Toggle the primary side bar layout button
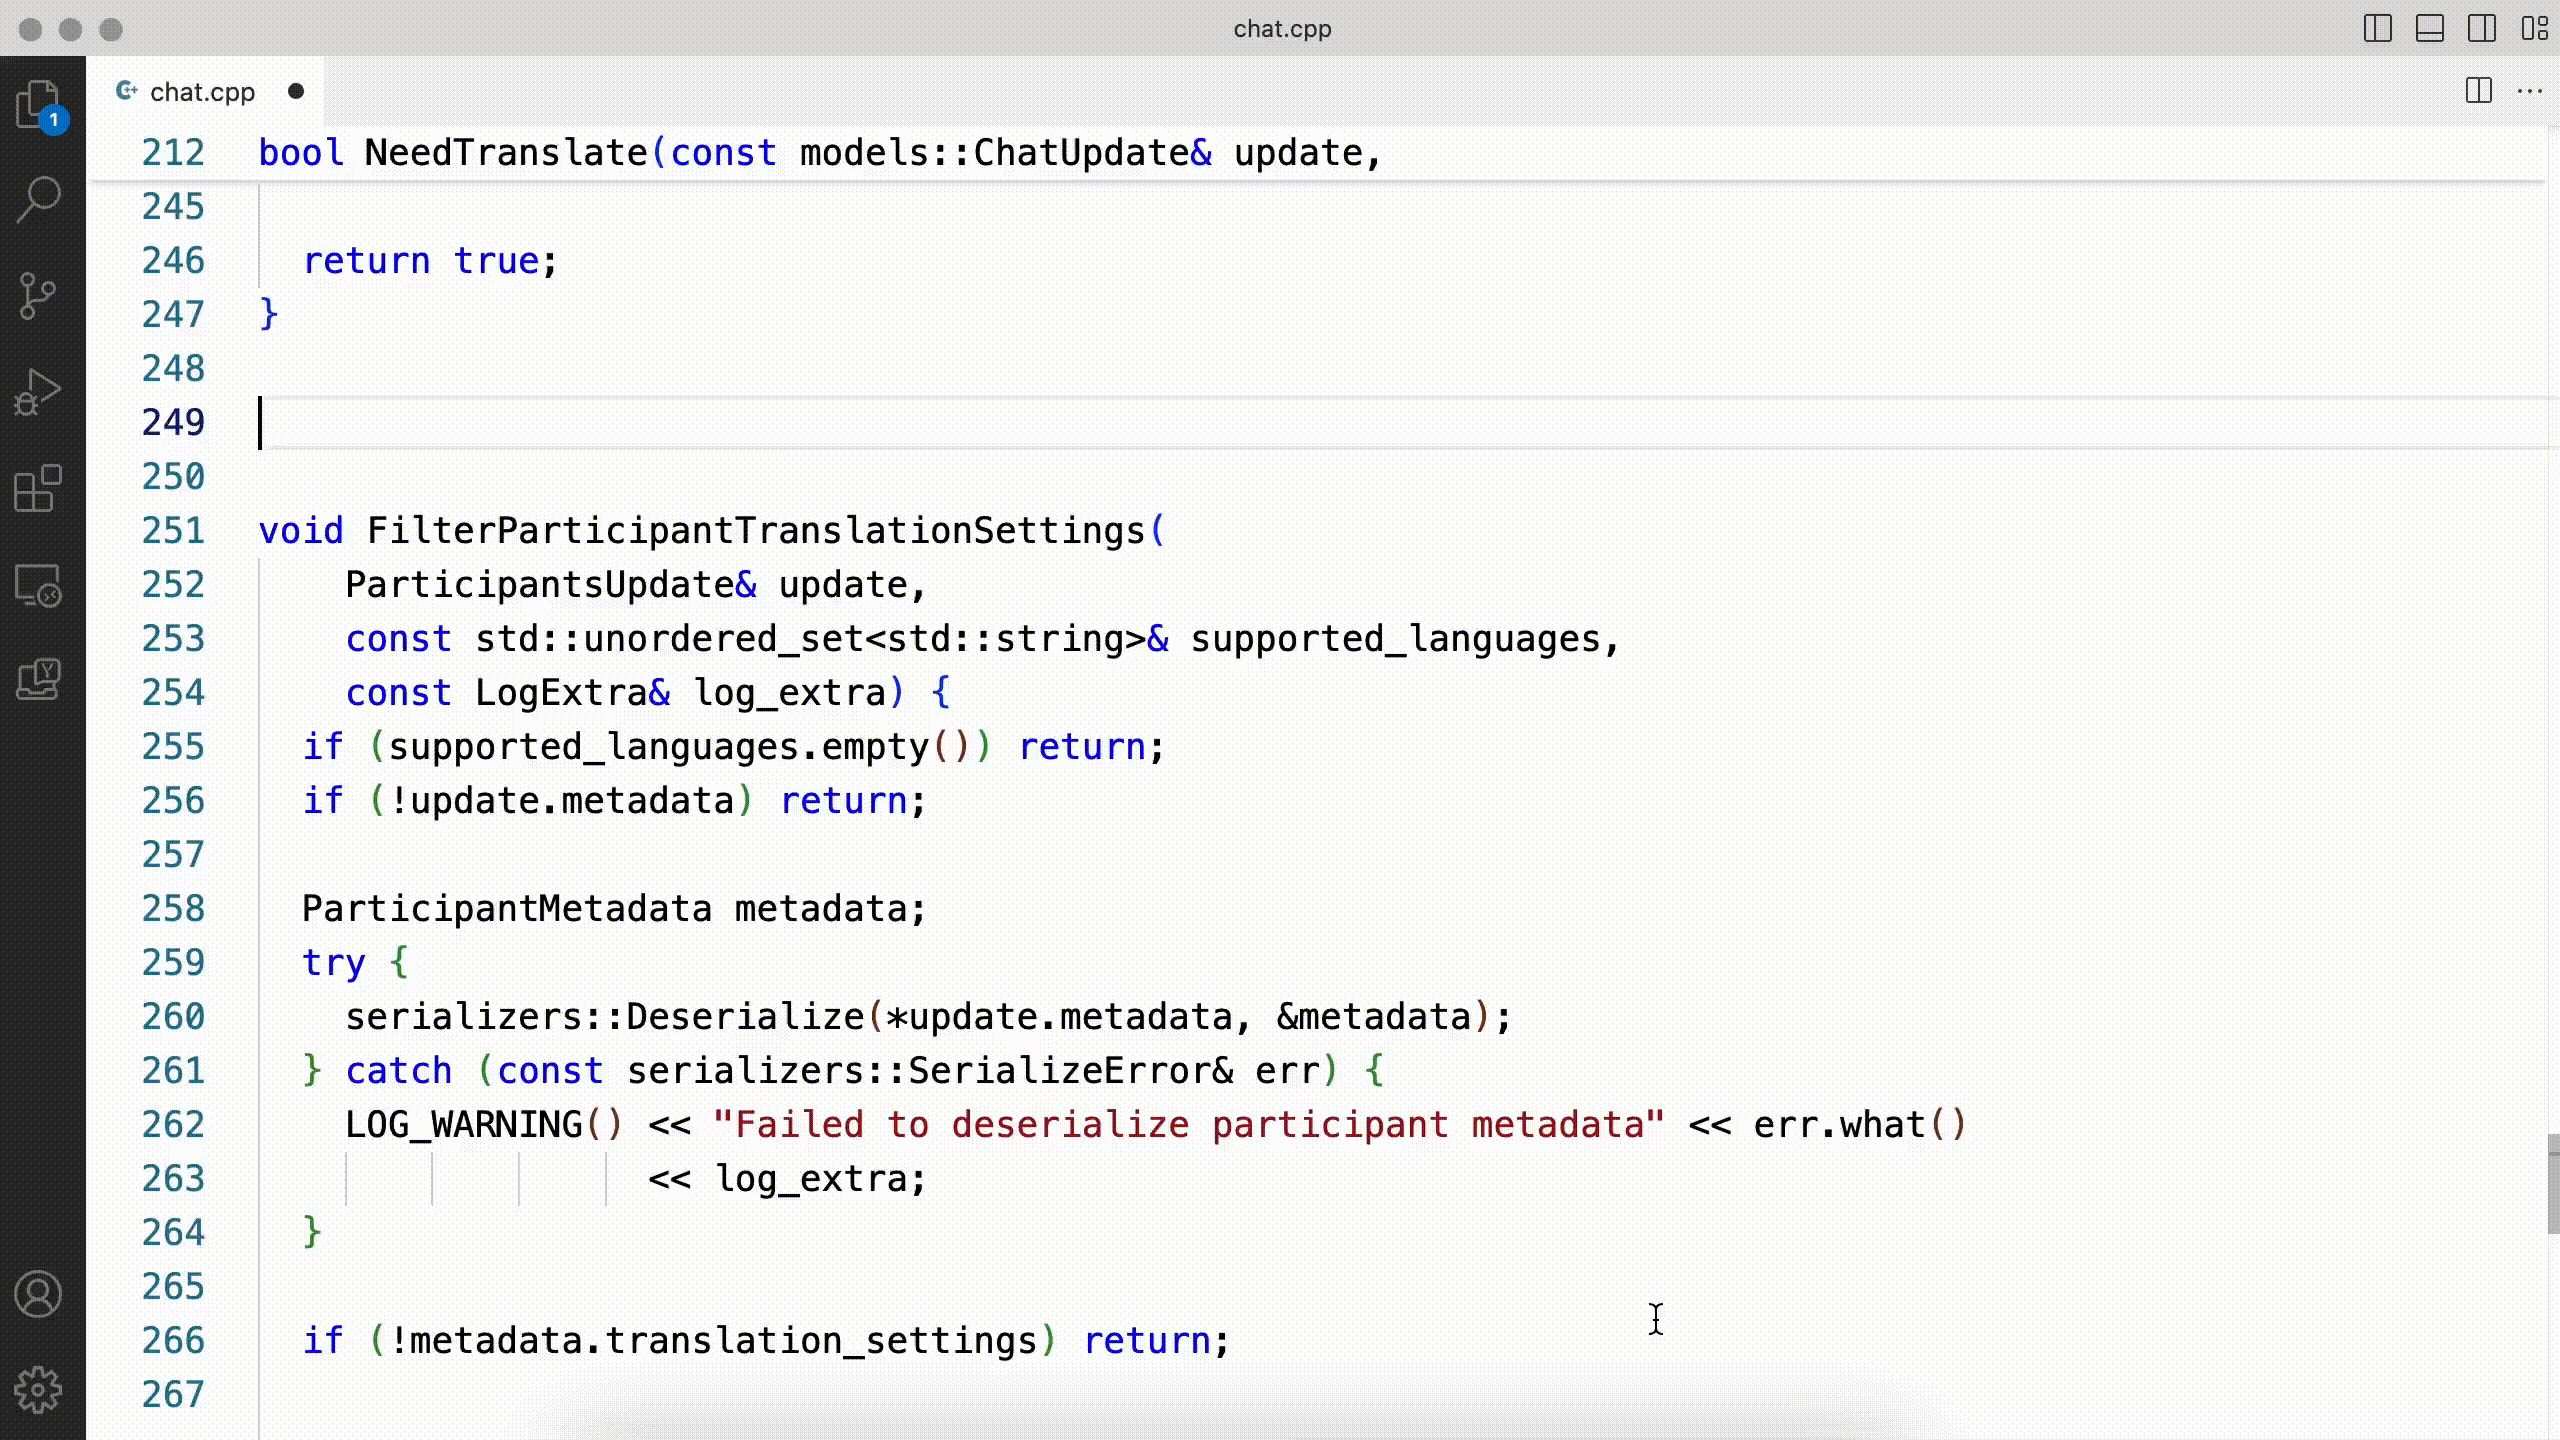 pos(2377,29)
